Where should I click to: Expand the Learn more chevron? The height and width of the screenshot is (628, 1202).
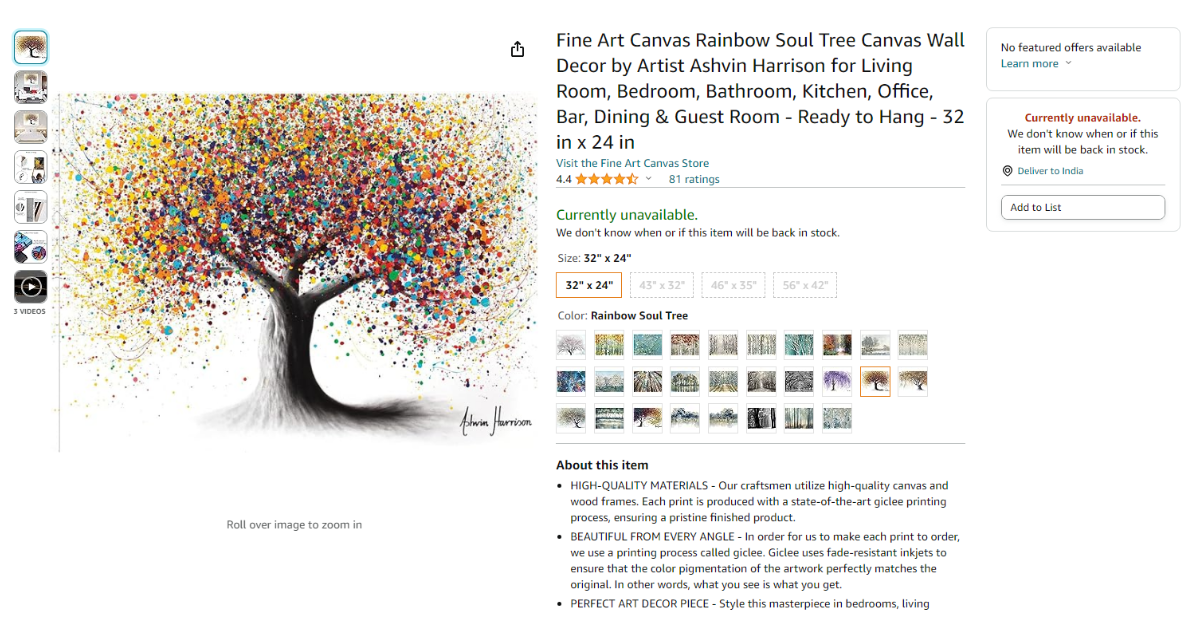click(1068, 64)
